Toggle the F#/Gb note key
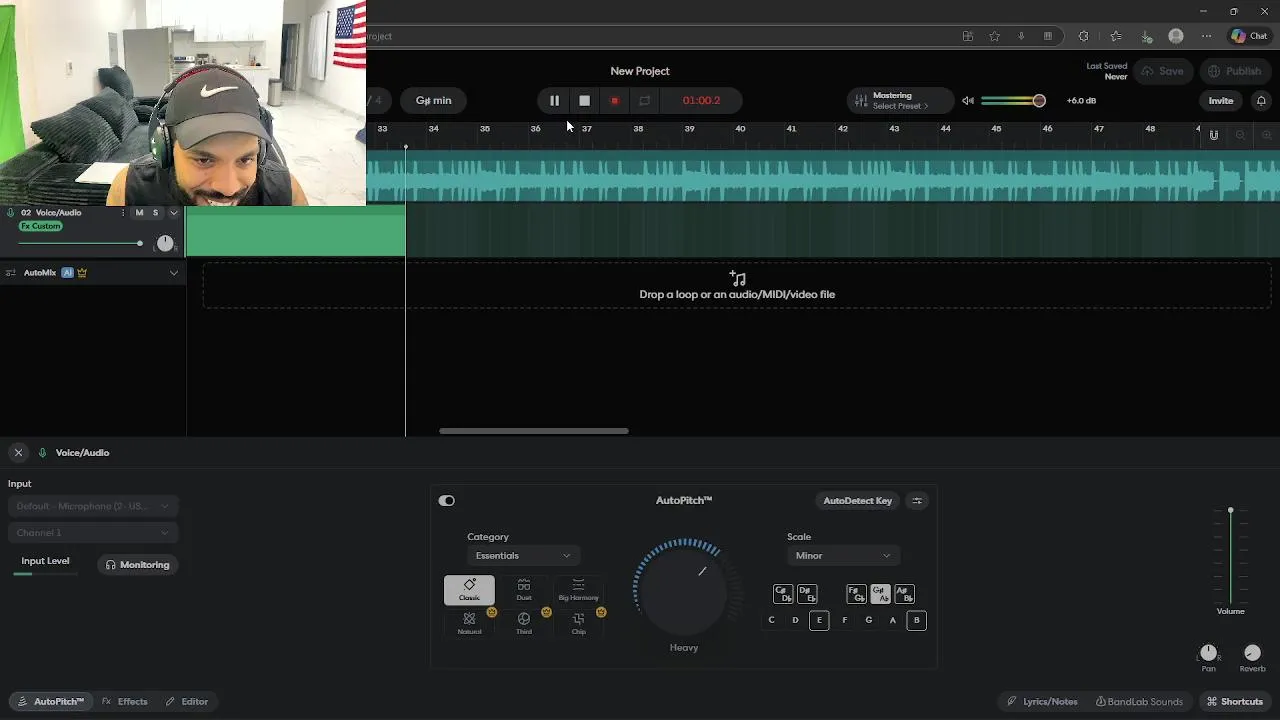This screenshot has height=720, width=1280. (856, 594)
